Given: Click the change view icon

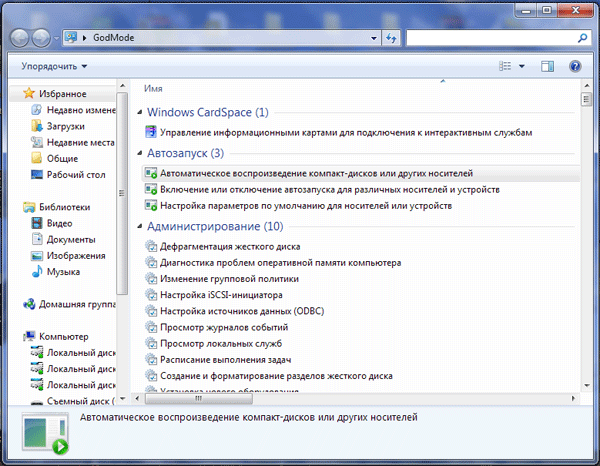Looking at the screenshot, I should pyautogui.click(x=505, y=66).
